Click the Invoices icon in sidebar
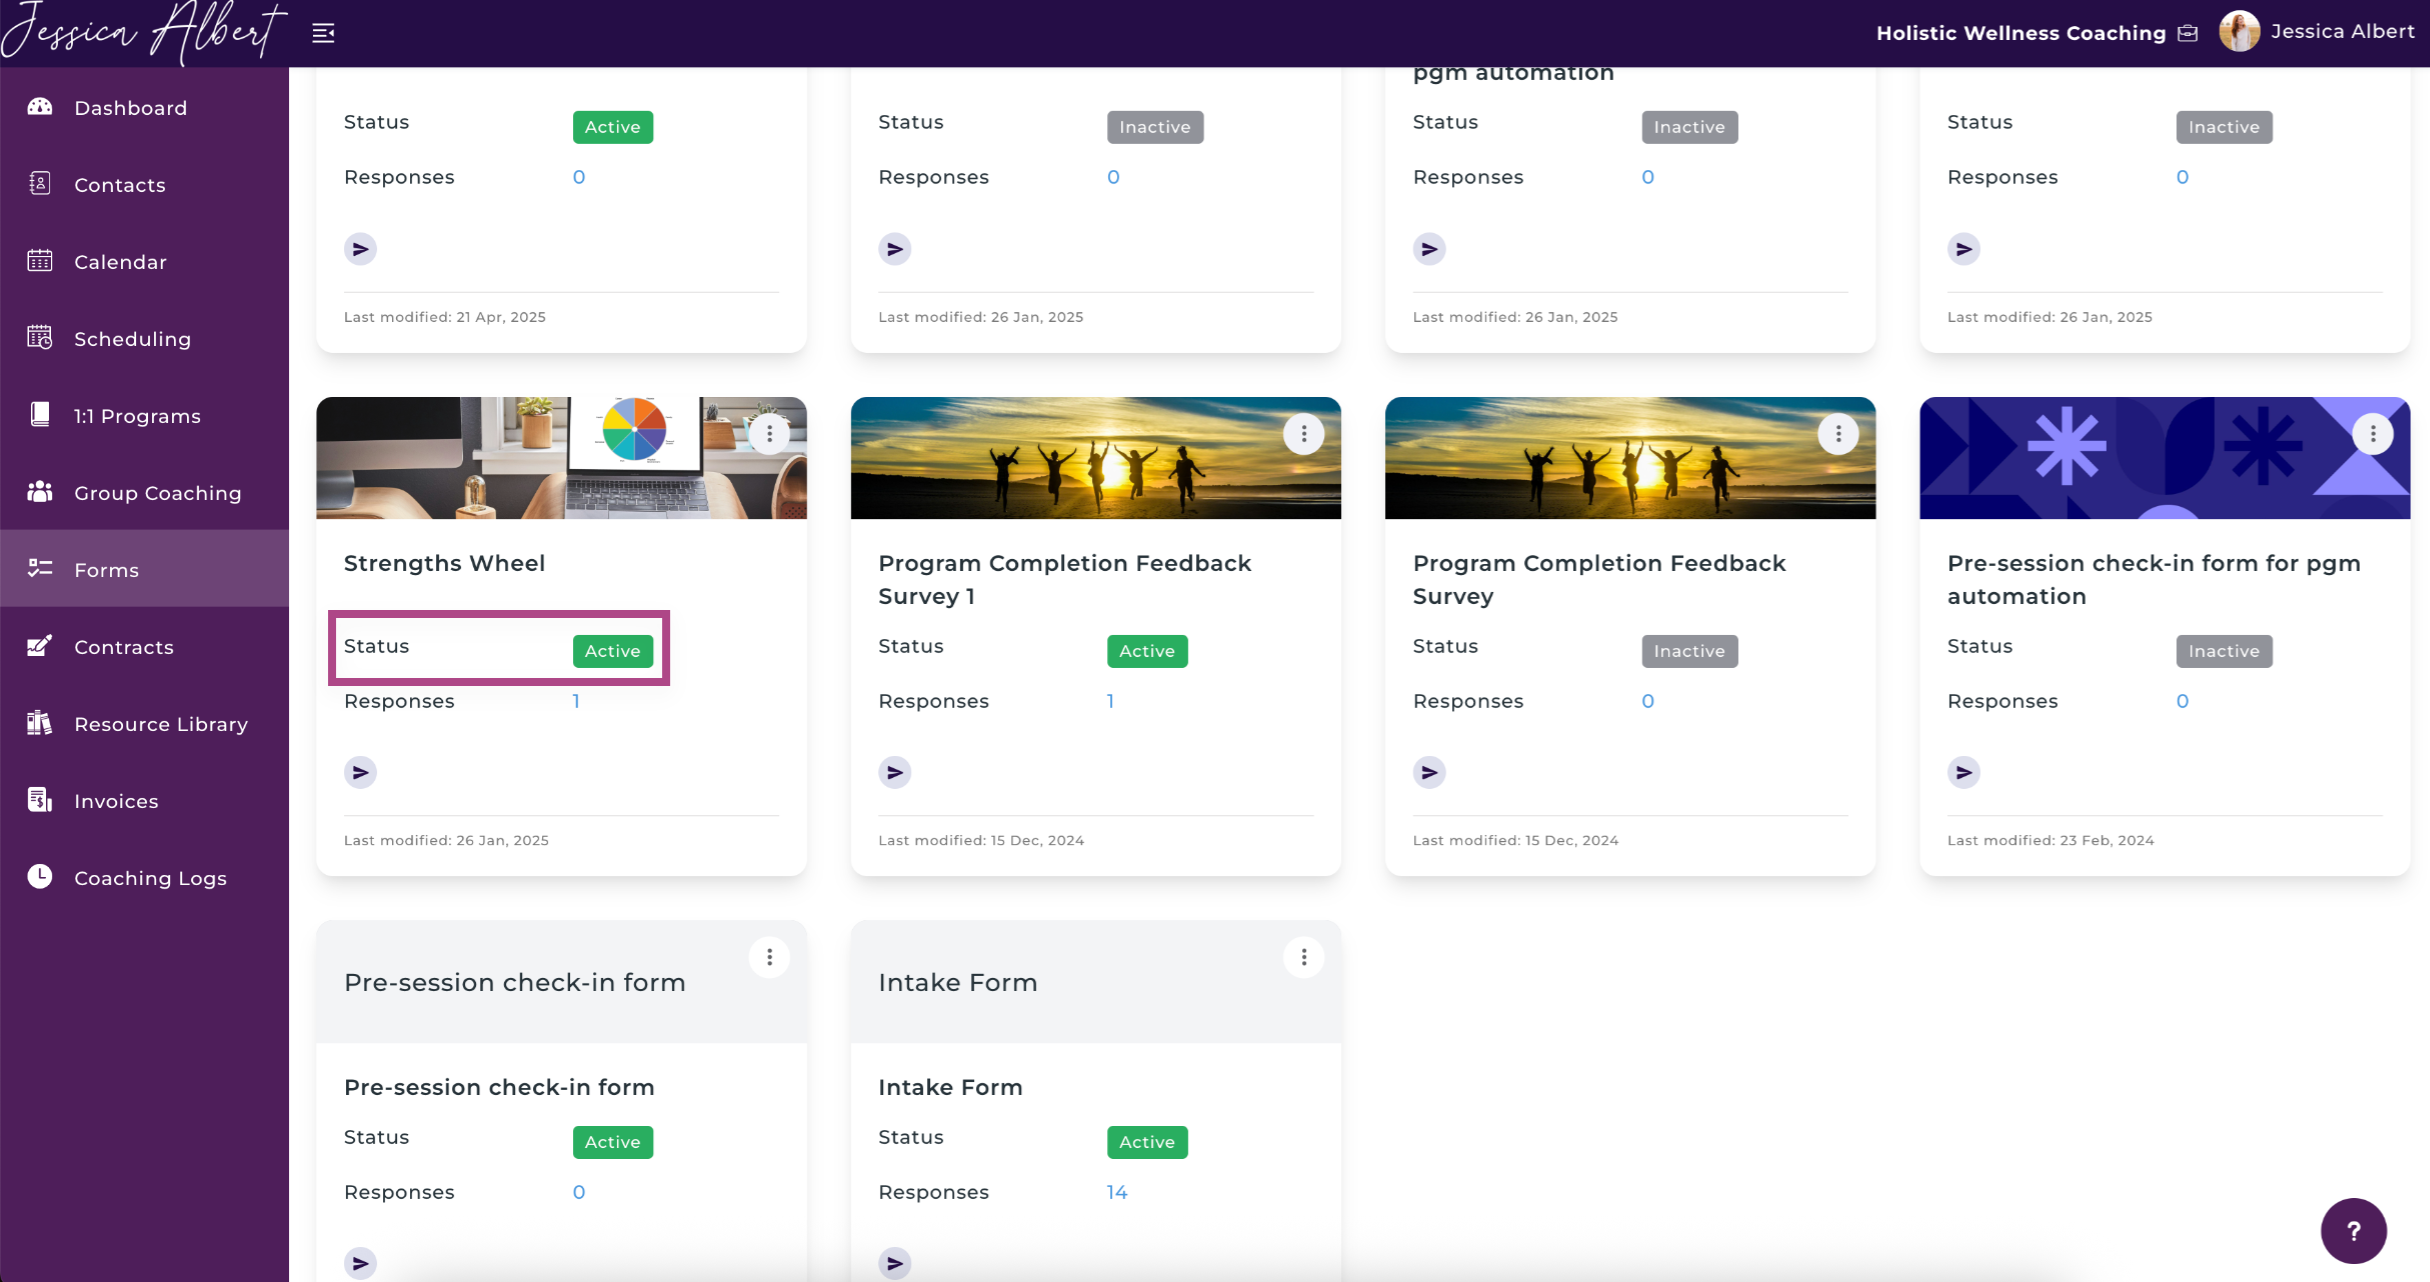 click(x=40, y=799)
